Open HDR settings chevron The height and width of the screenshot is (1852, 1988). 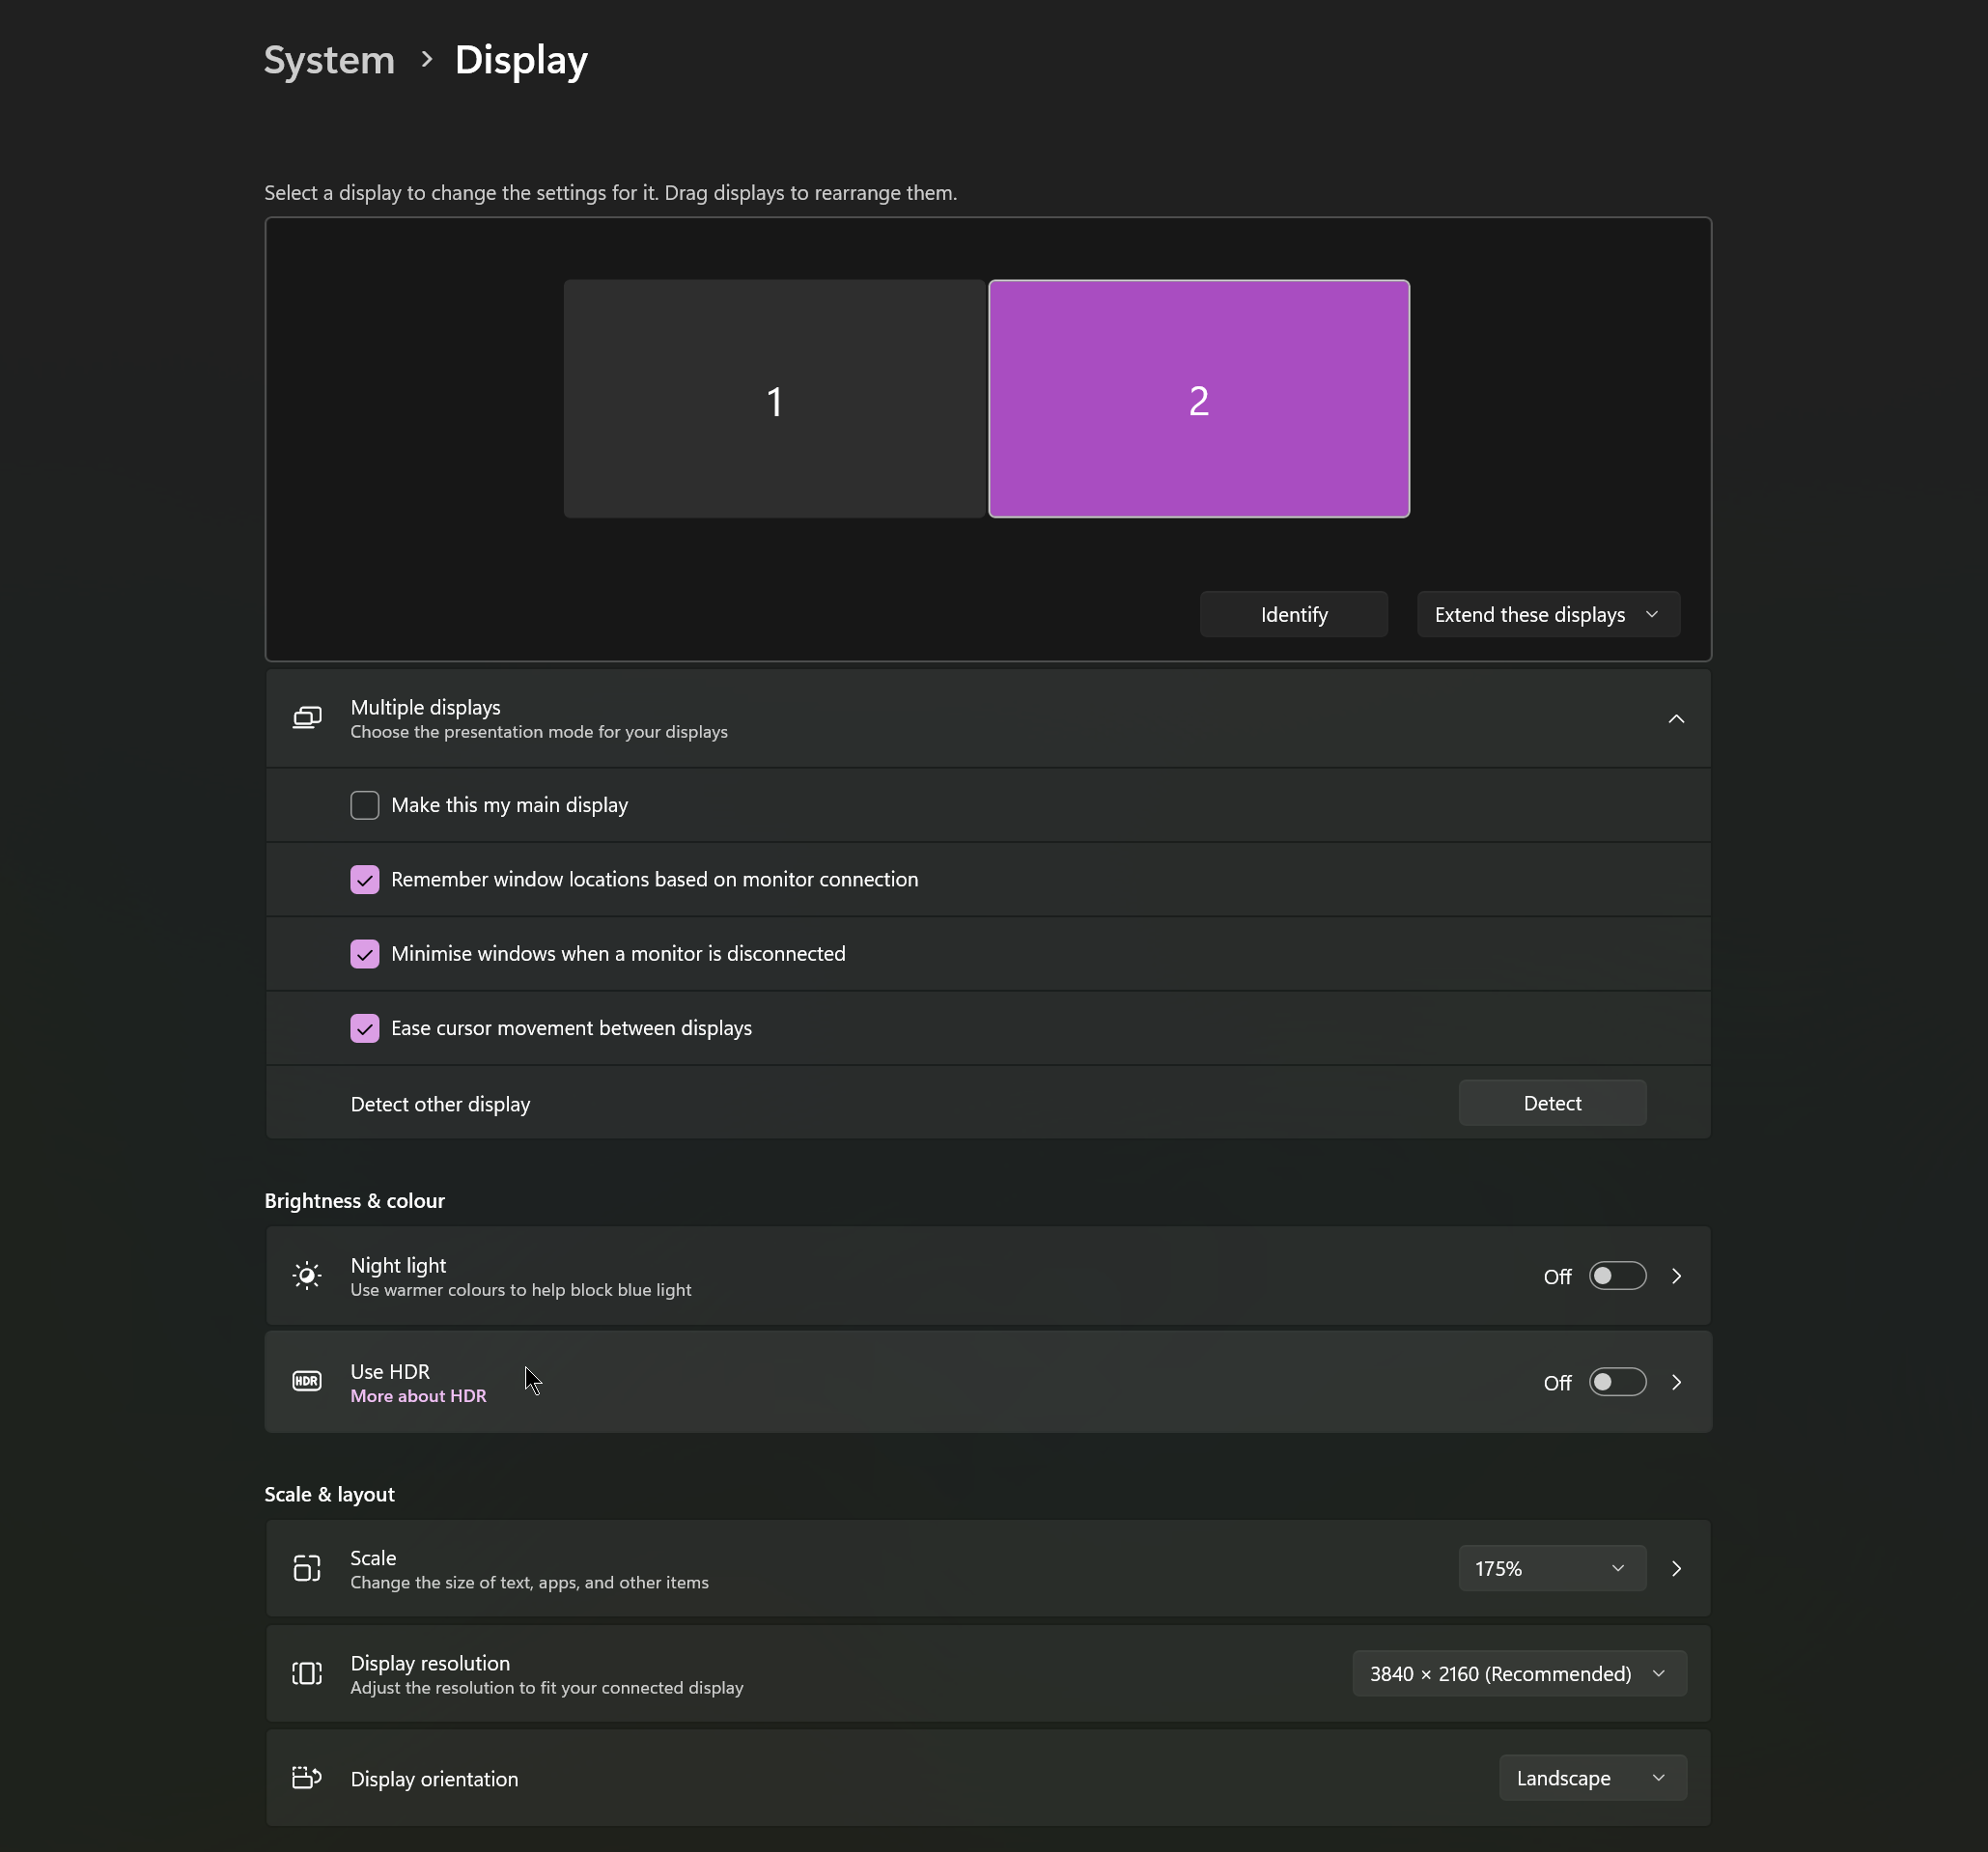point(1677,1382)
